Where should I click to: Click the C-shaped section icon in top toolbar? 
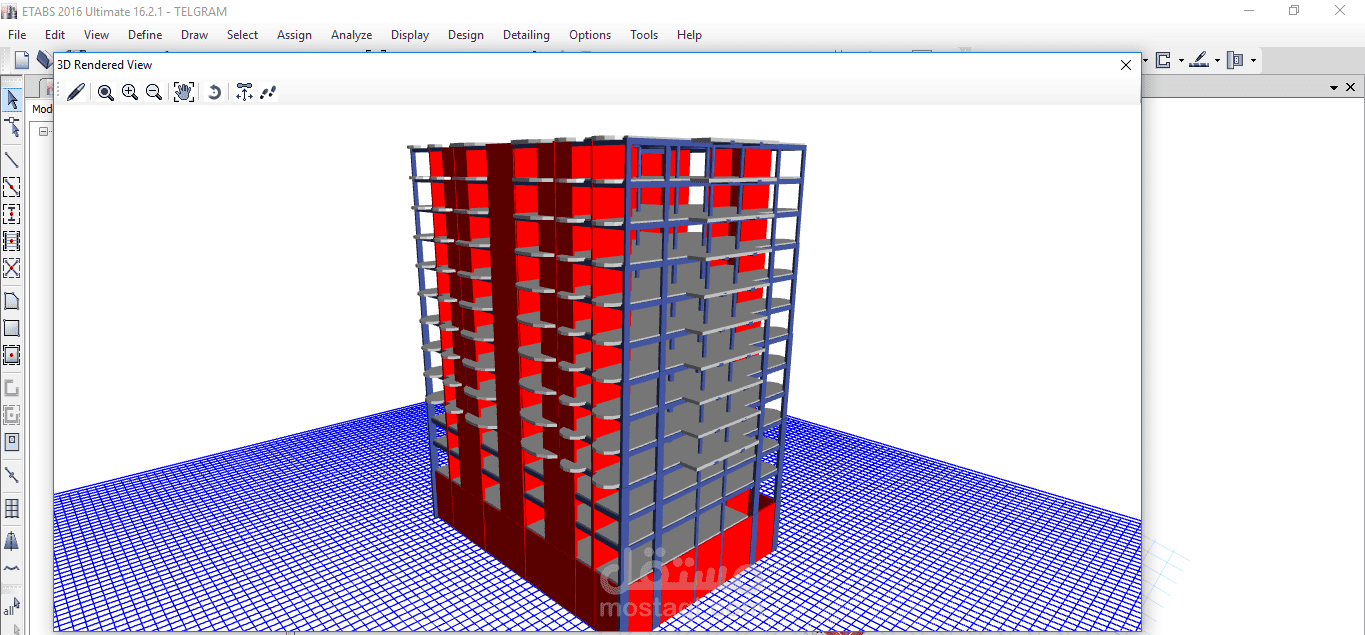pos(1163,60)
